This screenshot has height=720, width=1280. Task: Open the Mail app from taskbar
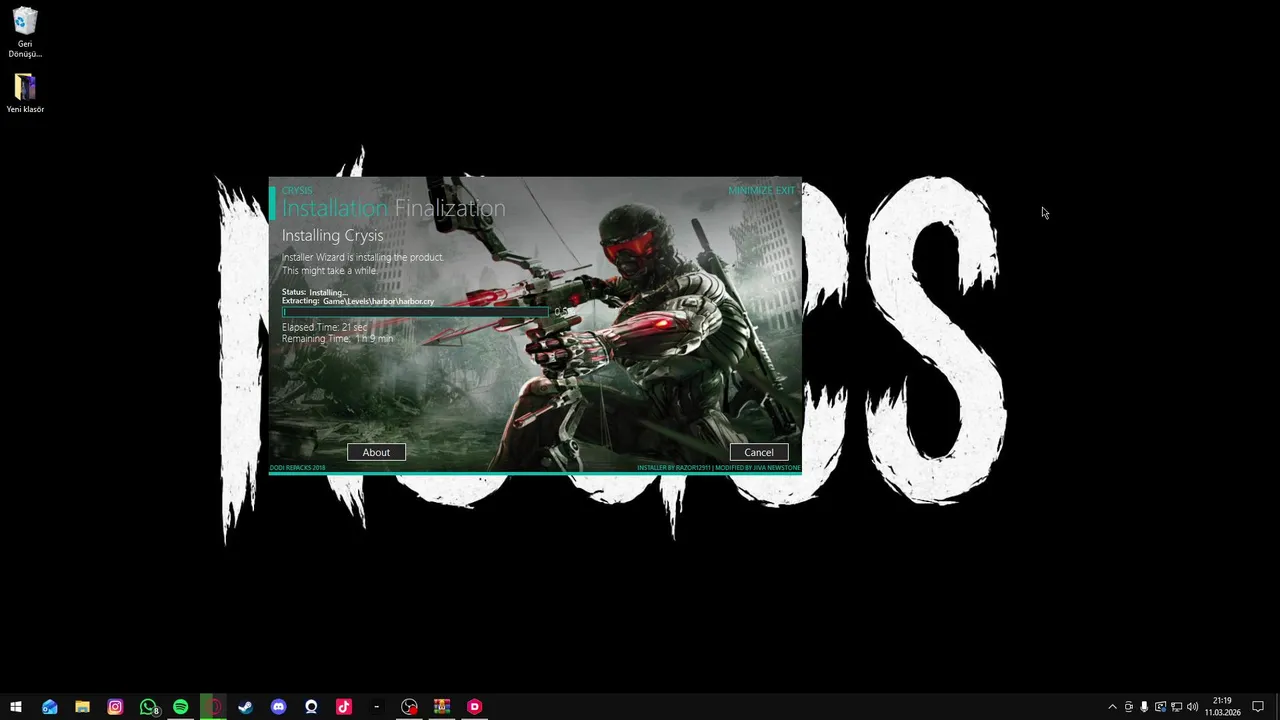pos(49,707)
